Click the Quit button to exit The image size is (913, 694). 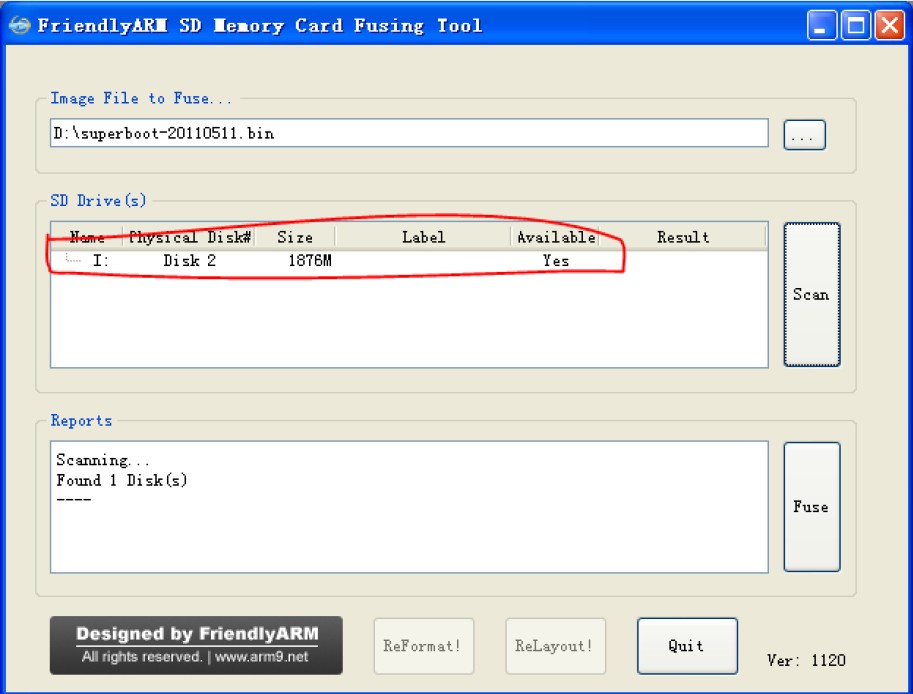pos(686,645)
